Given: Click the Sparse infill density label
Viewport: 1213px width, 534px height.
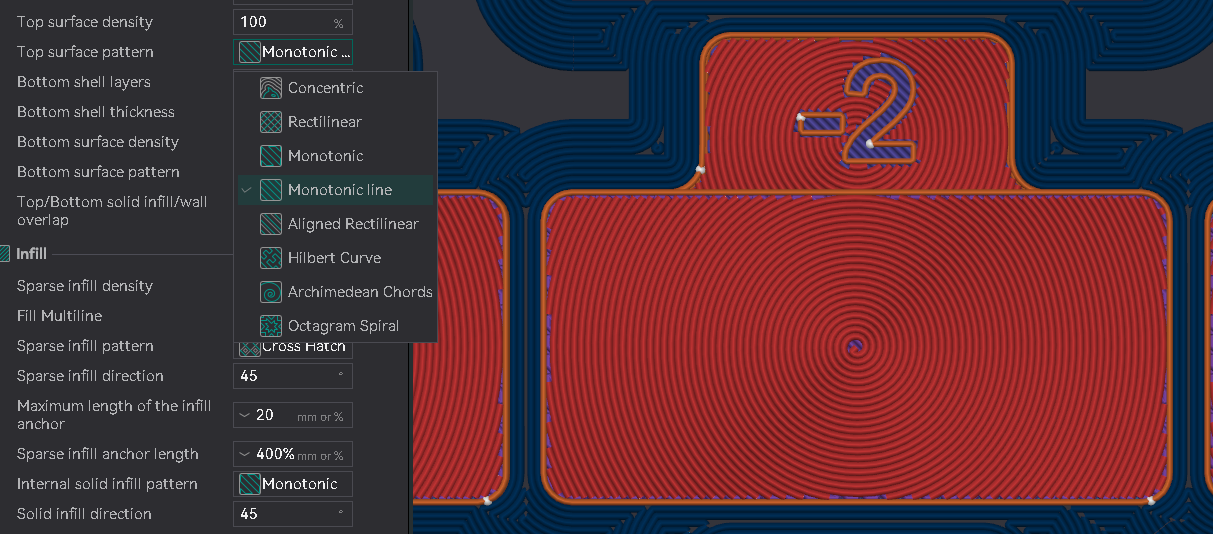Looking at the screenshot, I should tap(85, 286).
